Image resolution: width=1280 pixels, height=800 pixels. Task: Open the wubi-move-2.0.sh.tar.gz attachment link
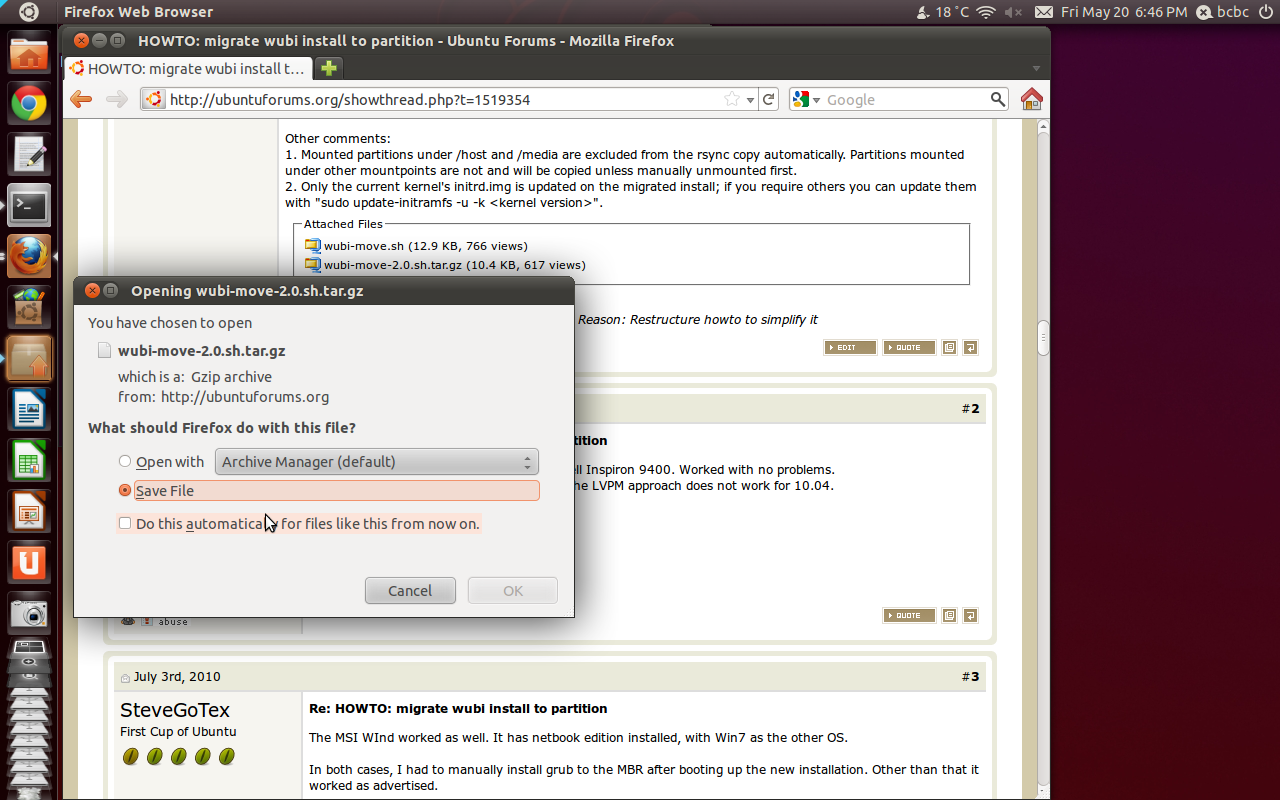tap(394, 265)
